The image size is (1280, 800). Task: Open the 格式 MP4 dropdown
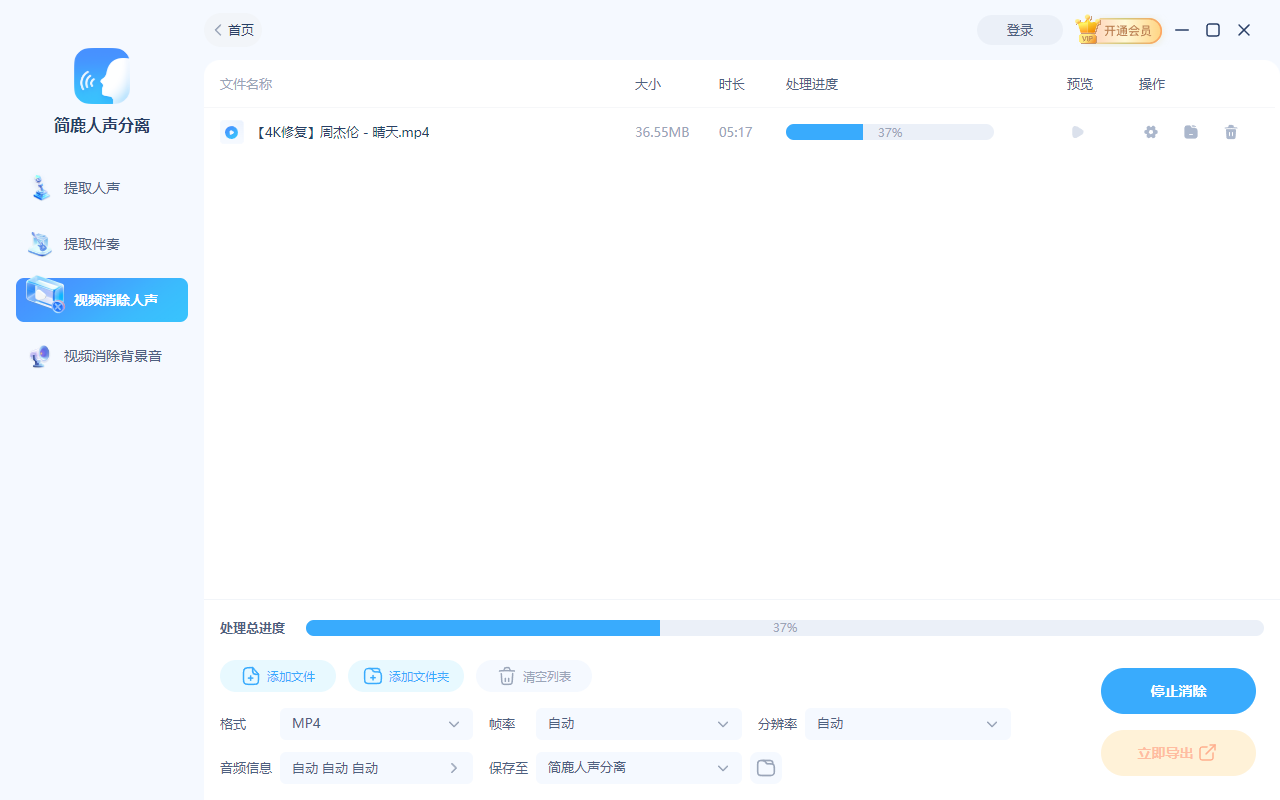point(376,723)
